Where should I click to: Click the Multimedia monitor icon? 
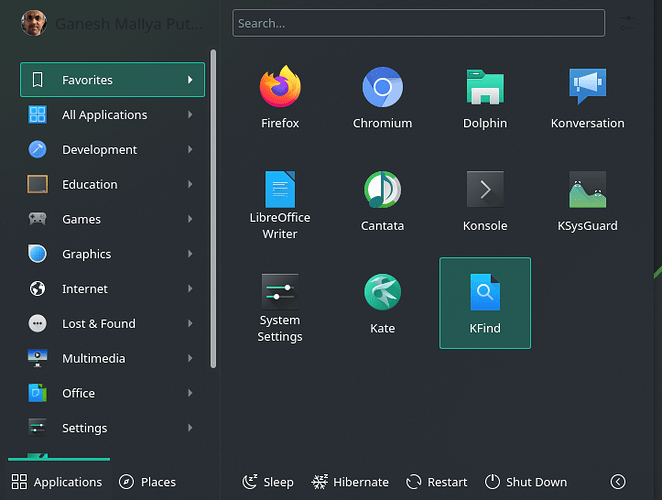(x=37, y=358)
